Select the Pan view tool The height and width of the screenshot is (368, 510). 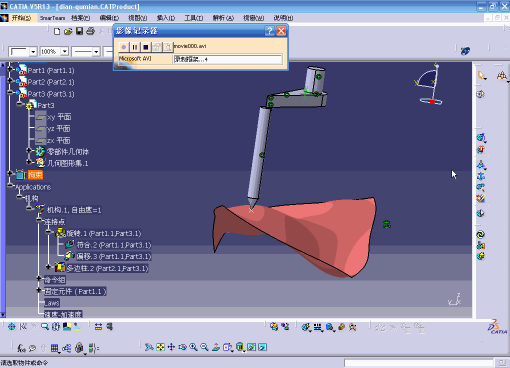tap(171, 347)
